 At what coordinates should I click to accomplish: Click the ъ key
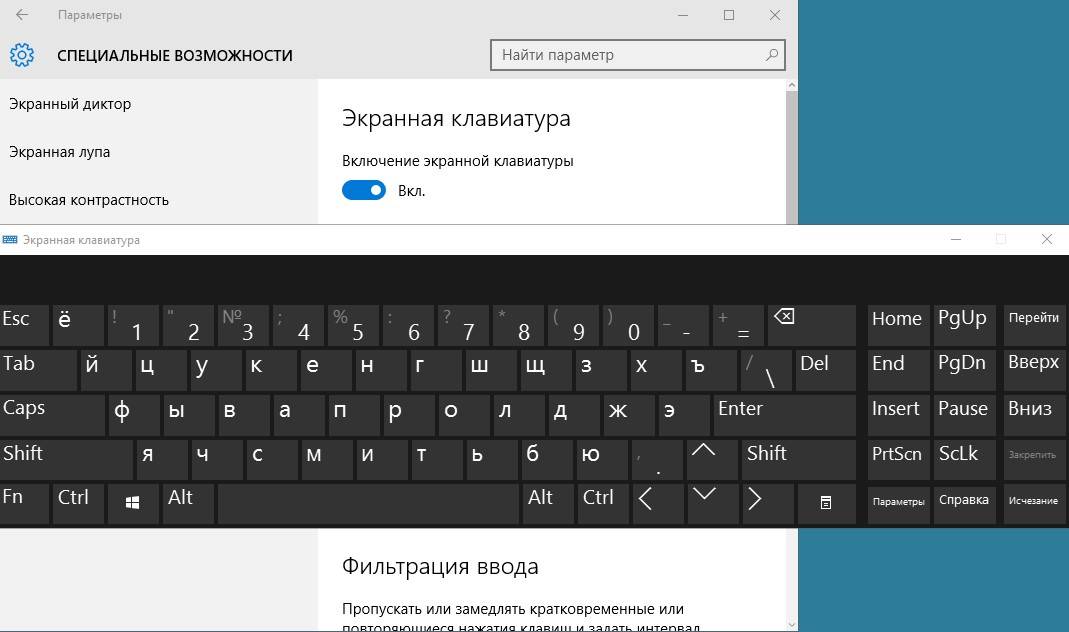click(x=712, y=370)
